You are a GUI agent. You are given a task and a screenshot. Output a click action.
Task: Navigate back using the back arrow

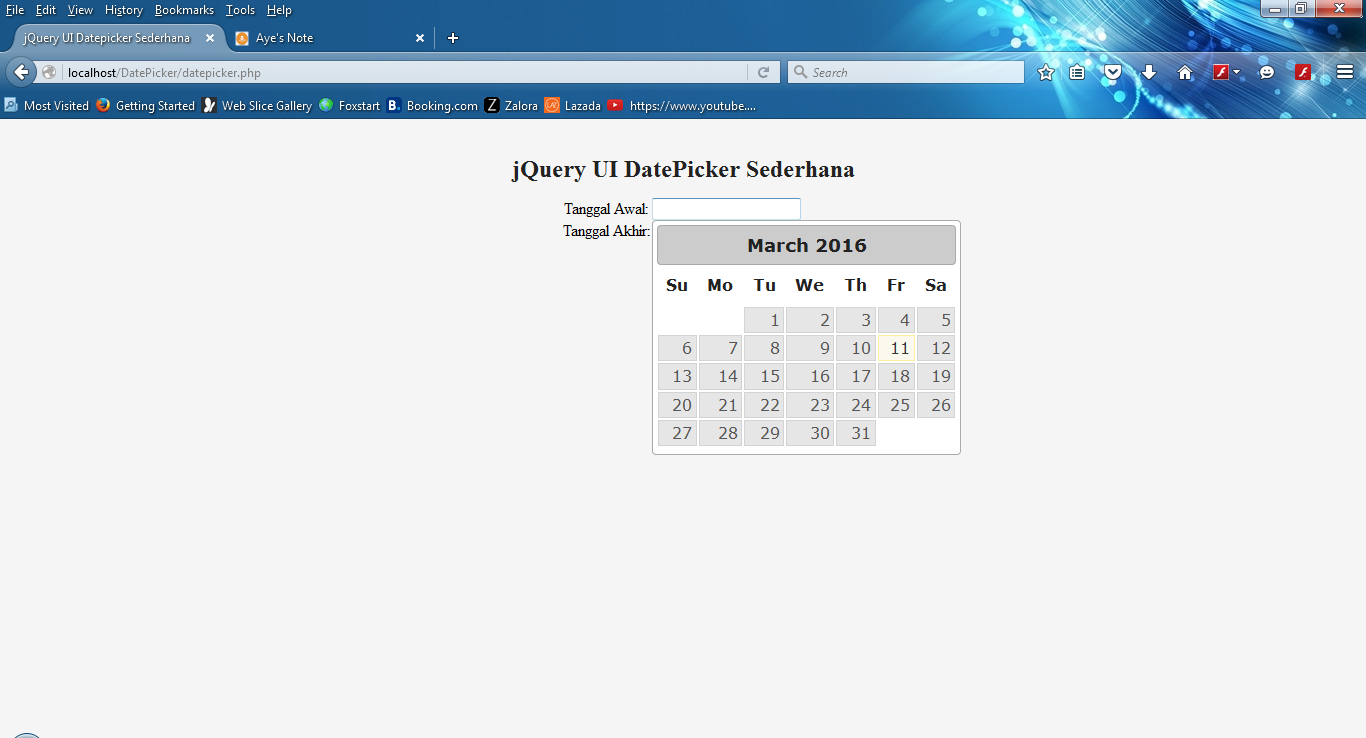click(x=20, y=71)
